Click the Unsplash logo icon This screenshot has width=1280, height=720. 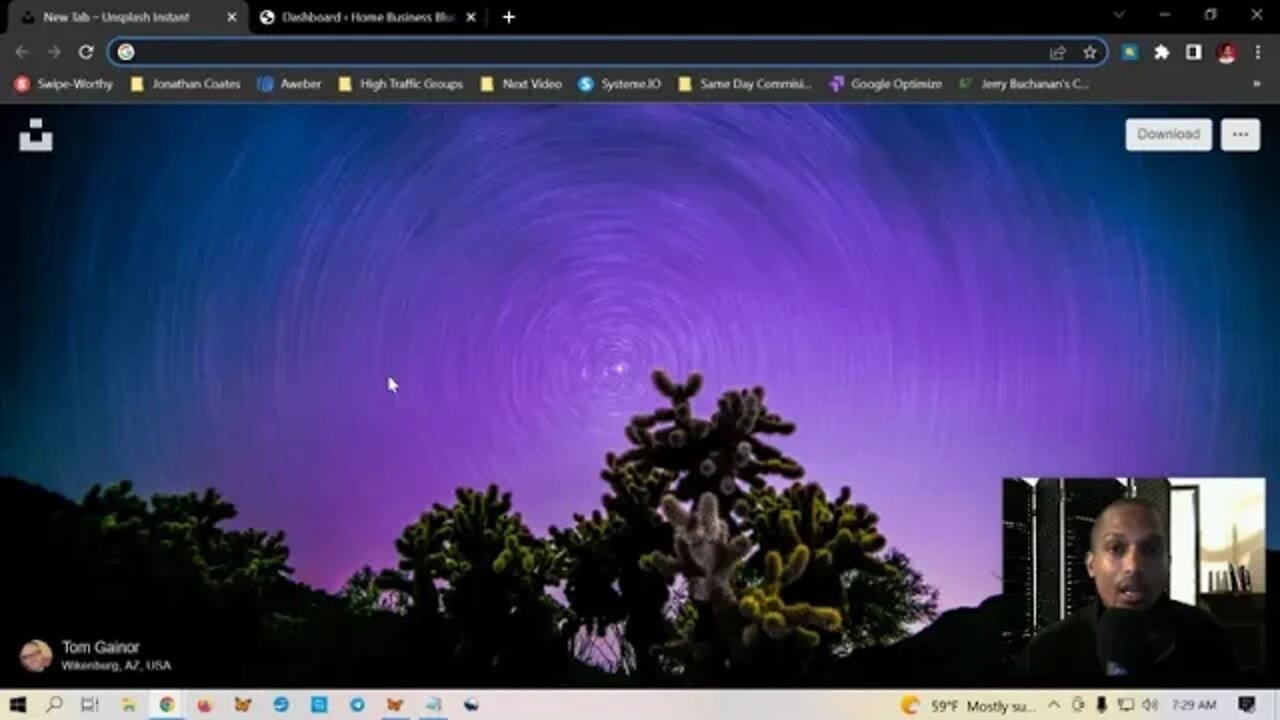(36, 134)
